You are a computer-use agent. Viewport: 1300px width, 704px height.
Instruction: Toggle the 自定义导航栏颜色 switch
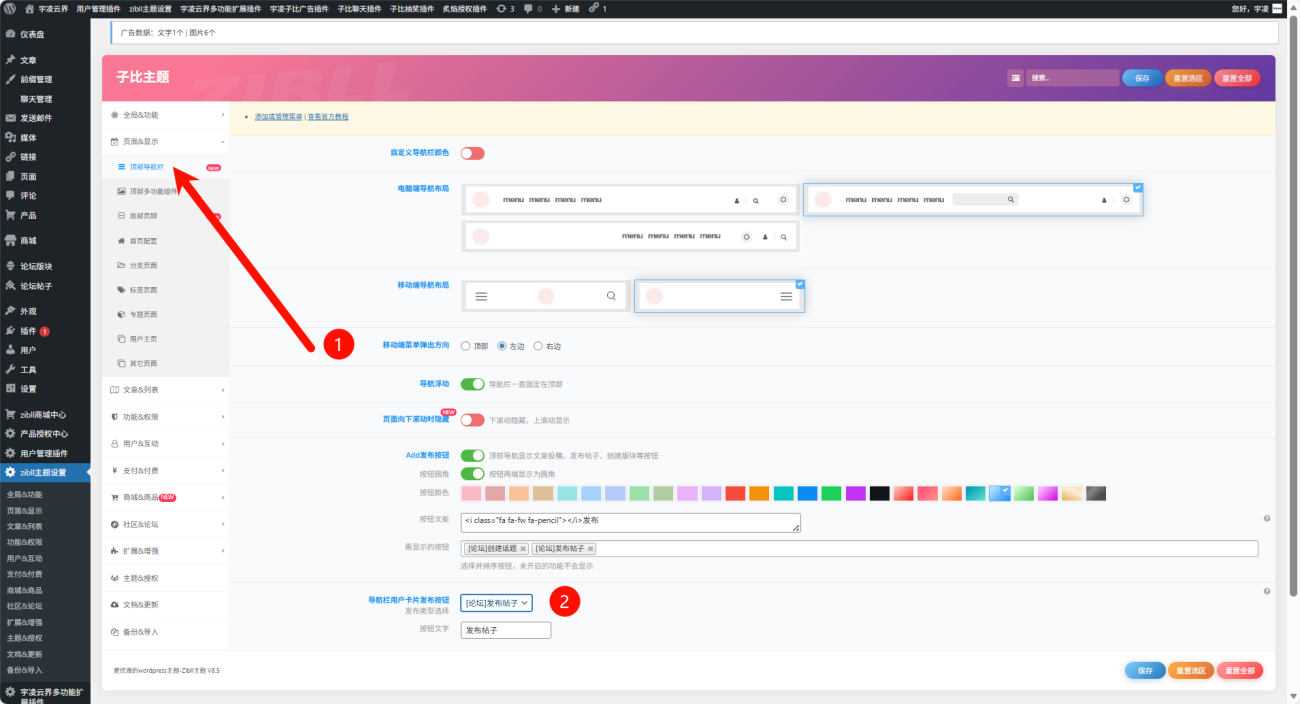coord(472,153)
